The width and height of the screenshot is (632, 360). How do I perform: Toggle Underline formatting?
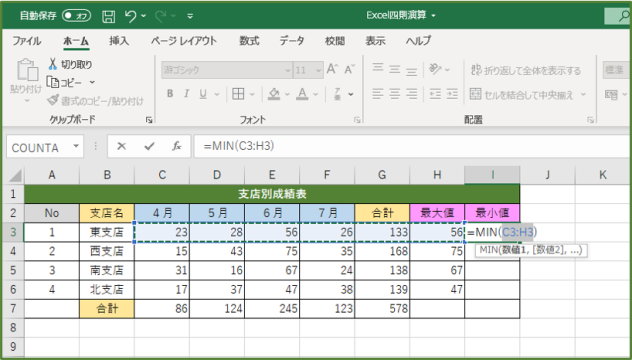click(203, 94)
